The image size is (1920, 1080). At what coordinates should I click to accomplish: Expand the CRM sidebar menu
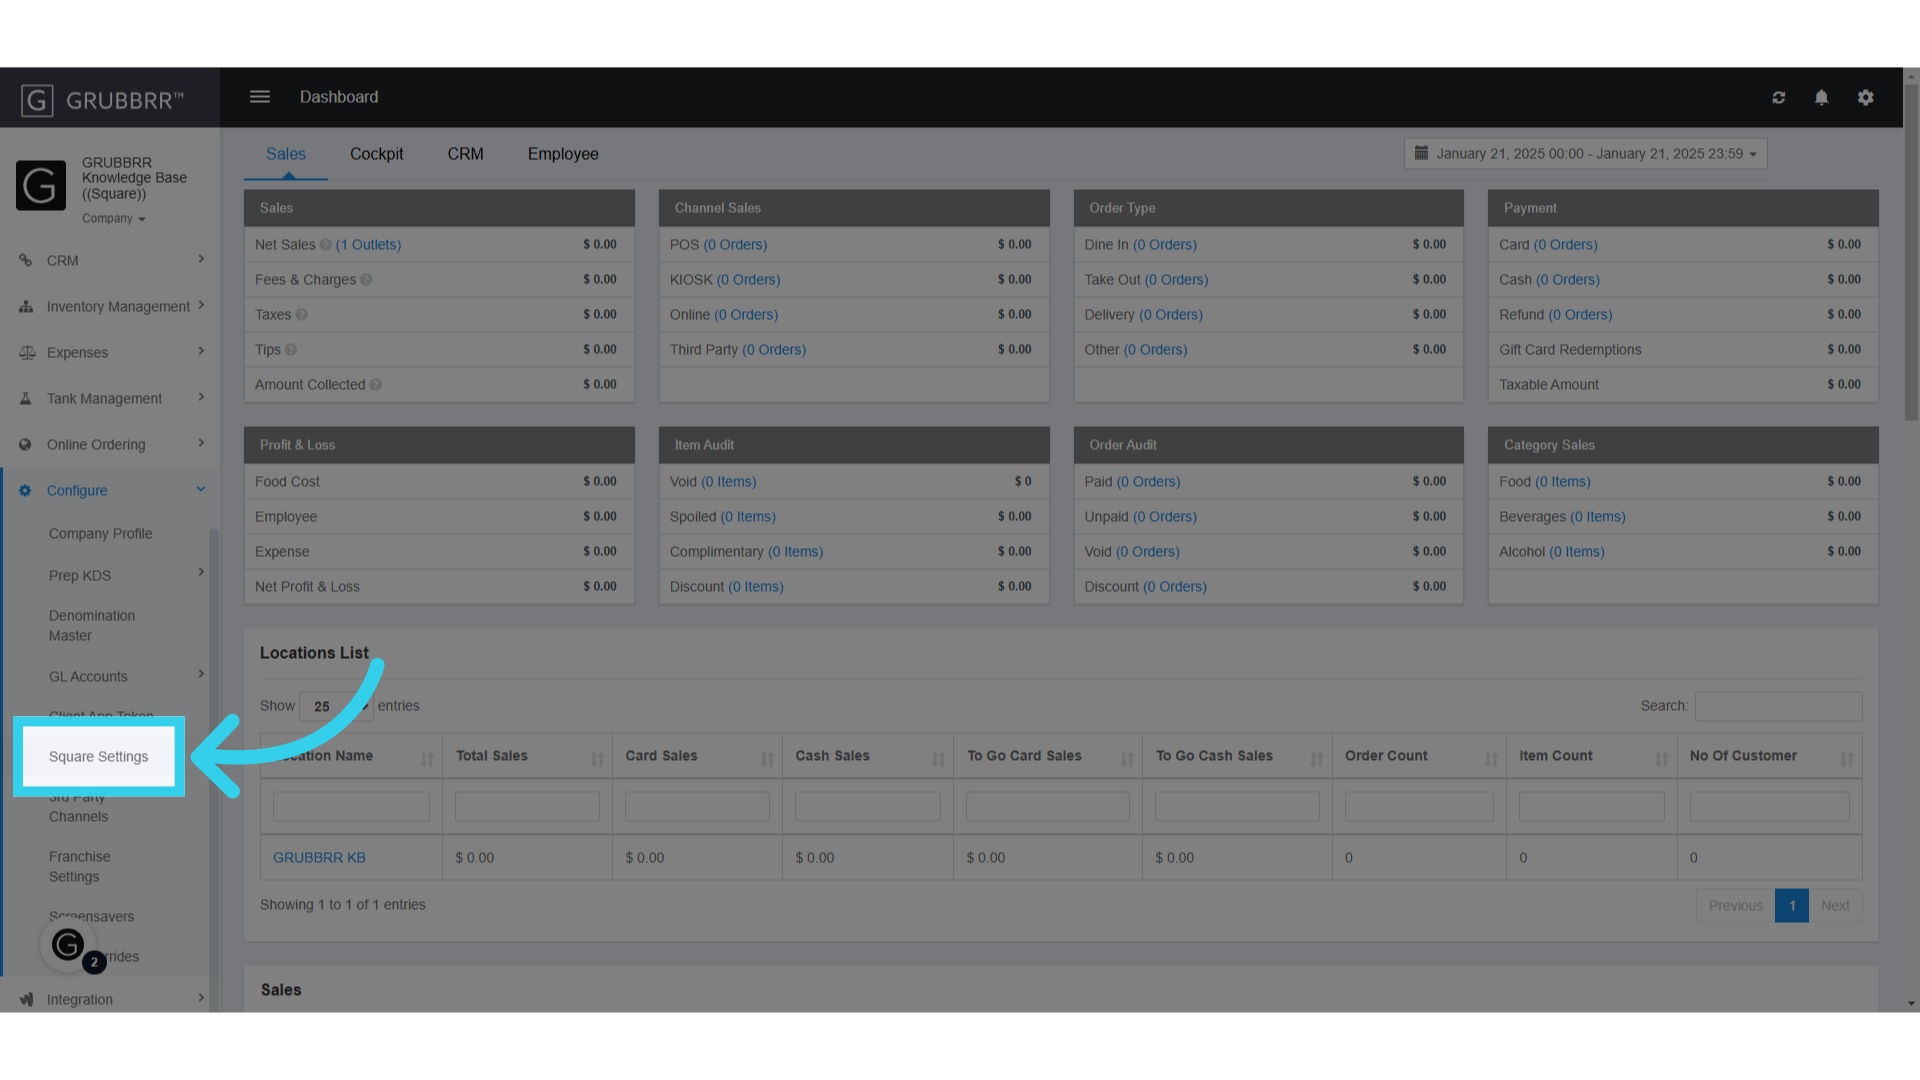[x=201, y=259]
